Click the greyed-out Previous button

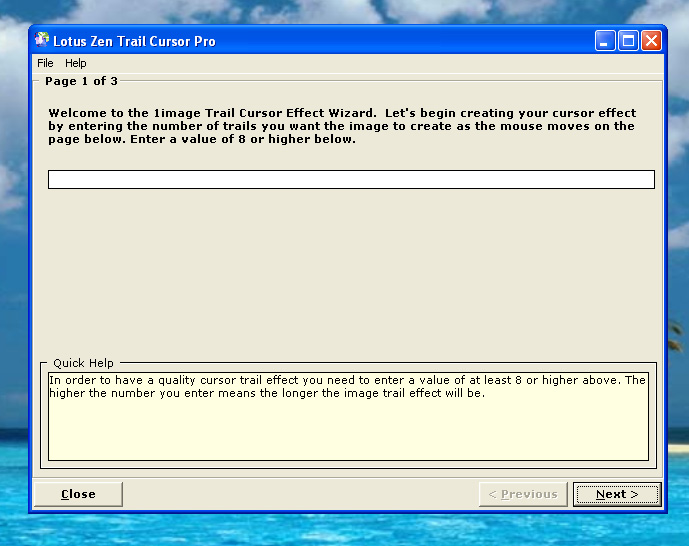point(523,494)
